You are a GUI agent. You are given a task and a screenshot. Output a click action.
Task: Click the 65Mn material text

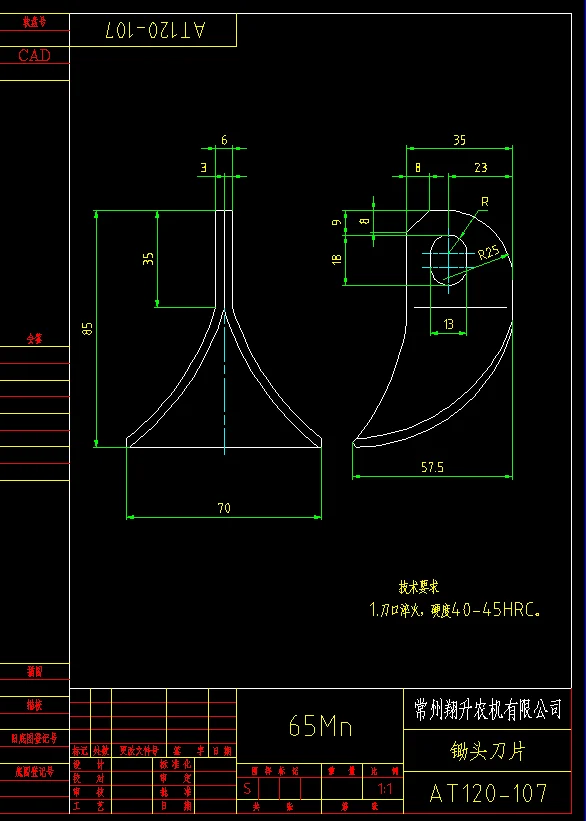[x=320, y=727]
